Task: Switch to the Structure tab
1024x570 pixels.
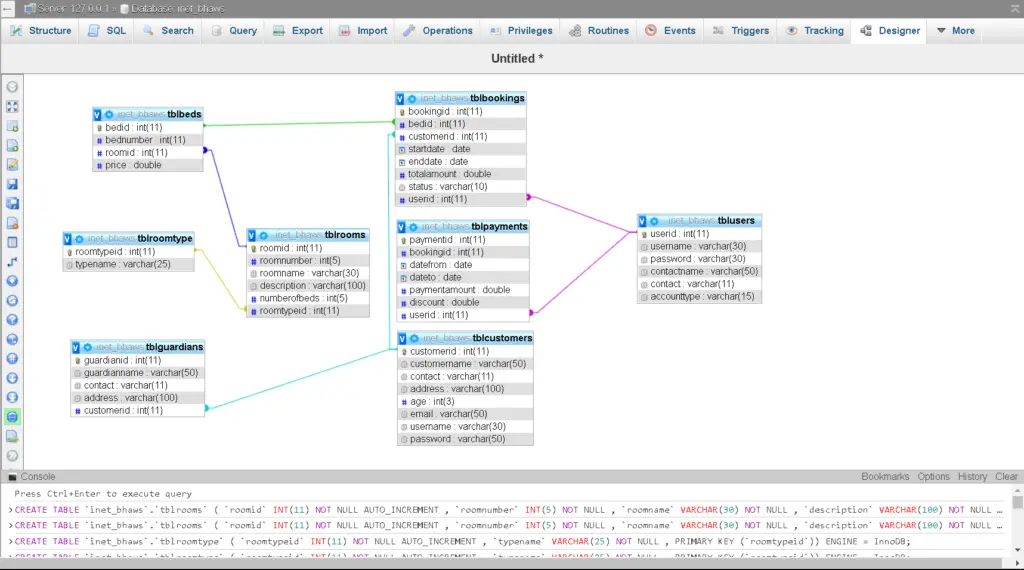Action: (40, 31)
